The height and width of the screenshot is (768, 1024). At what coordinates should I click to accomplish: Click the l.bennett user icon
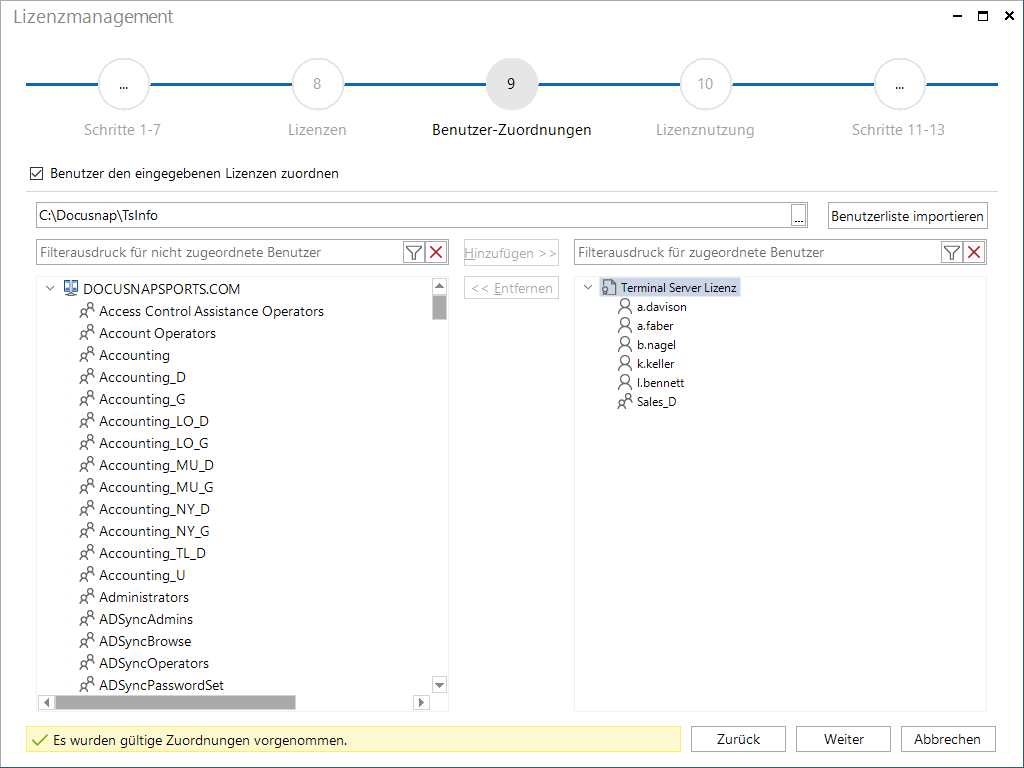pos(625,381)
